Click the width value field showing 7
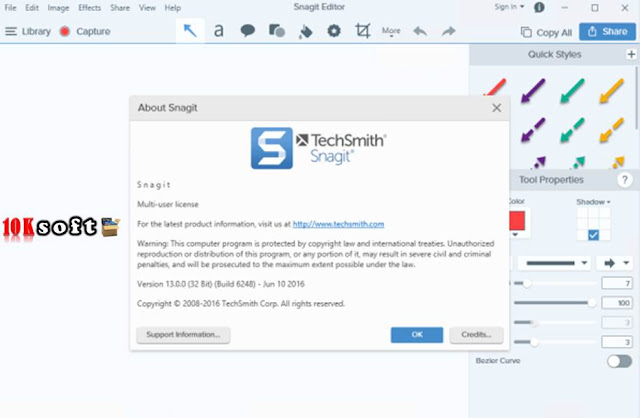The height and width of the screenshot is (418, 640). [x=617, y=283]
